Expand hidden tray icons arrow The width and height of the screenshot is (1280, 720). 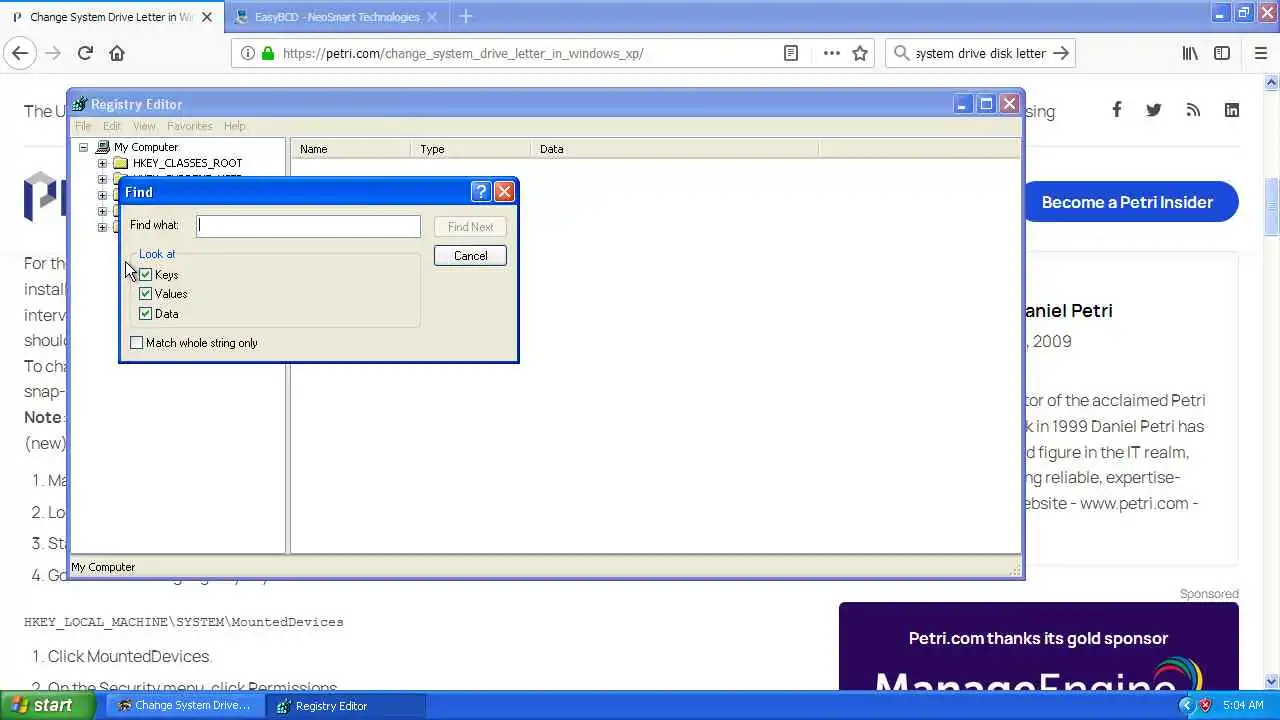click(x=1186, y=705)
